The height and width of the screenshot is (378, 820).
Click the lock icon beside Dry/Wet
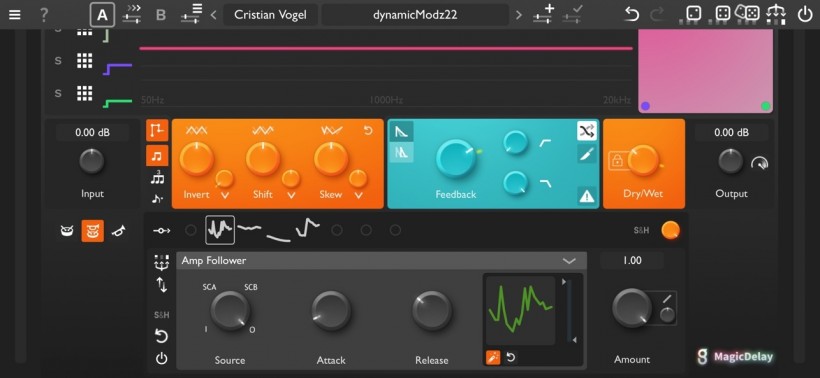pyautogui.click(x=617, y=162)
